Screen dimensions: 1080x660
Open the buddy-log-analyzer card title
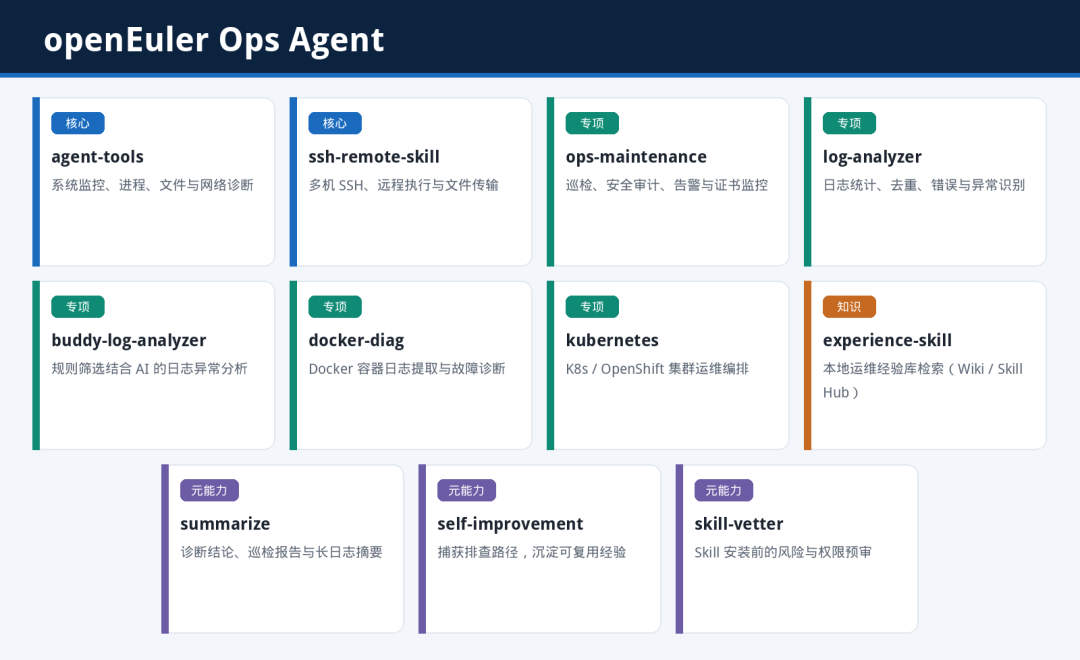coord(129,340)
